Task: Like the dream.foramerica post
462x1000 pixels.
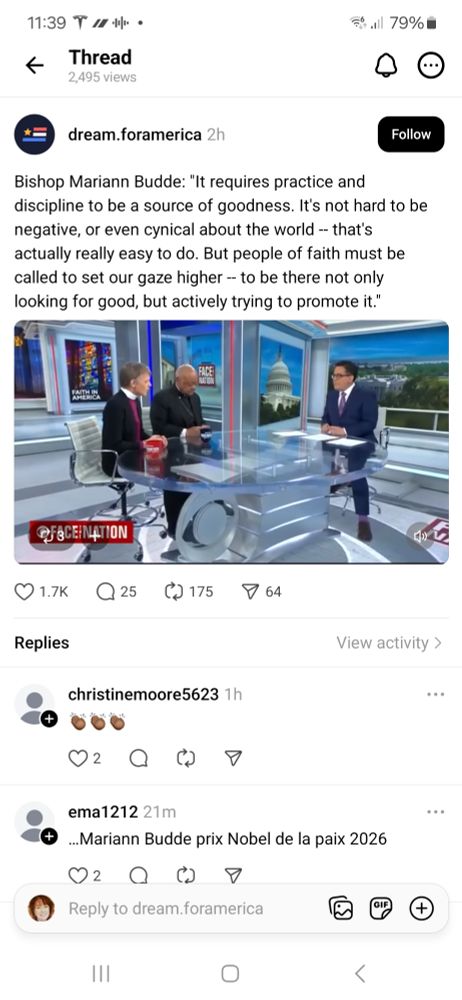Action: point(24,592)
